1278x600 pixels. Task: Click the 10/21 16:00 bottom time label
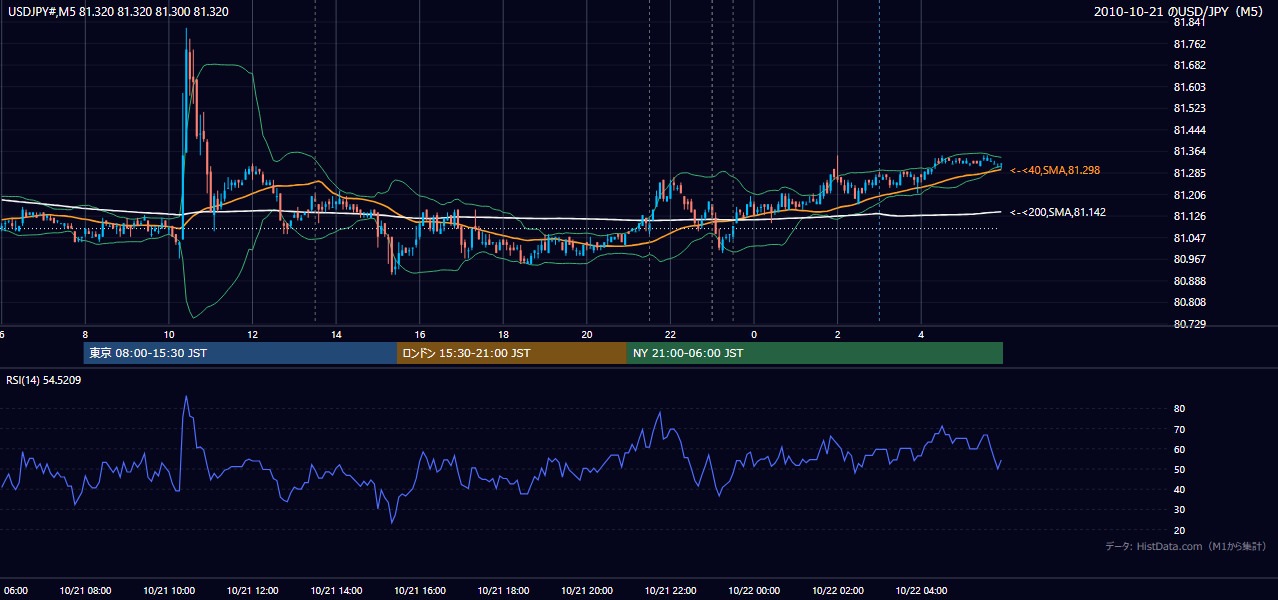420,591
